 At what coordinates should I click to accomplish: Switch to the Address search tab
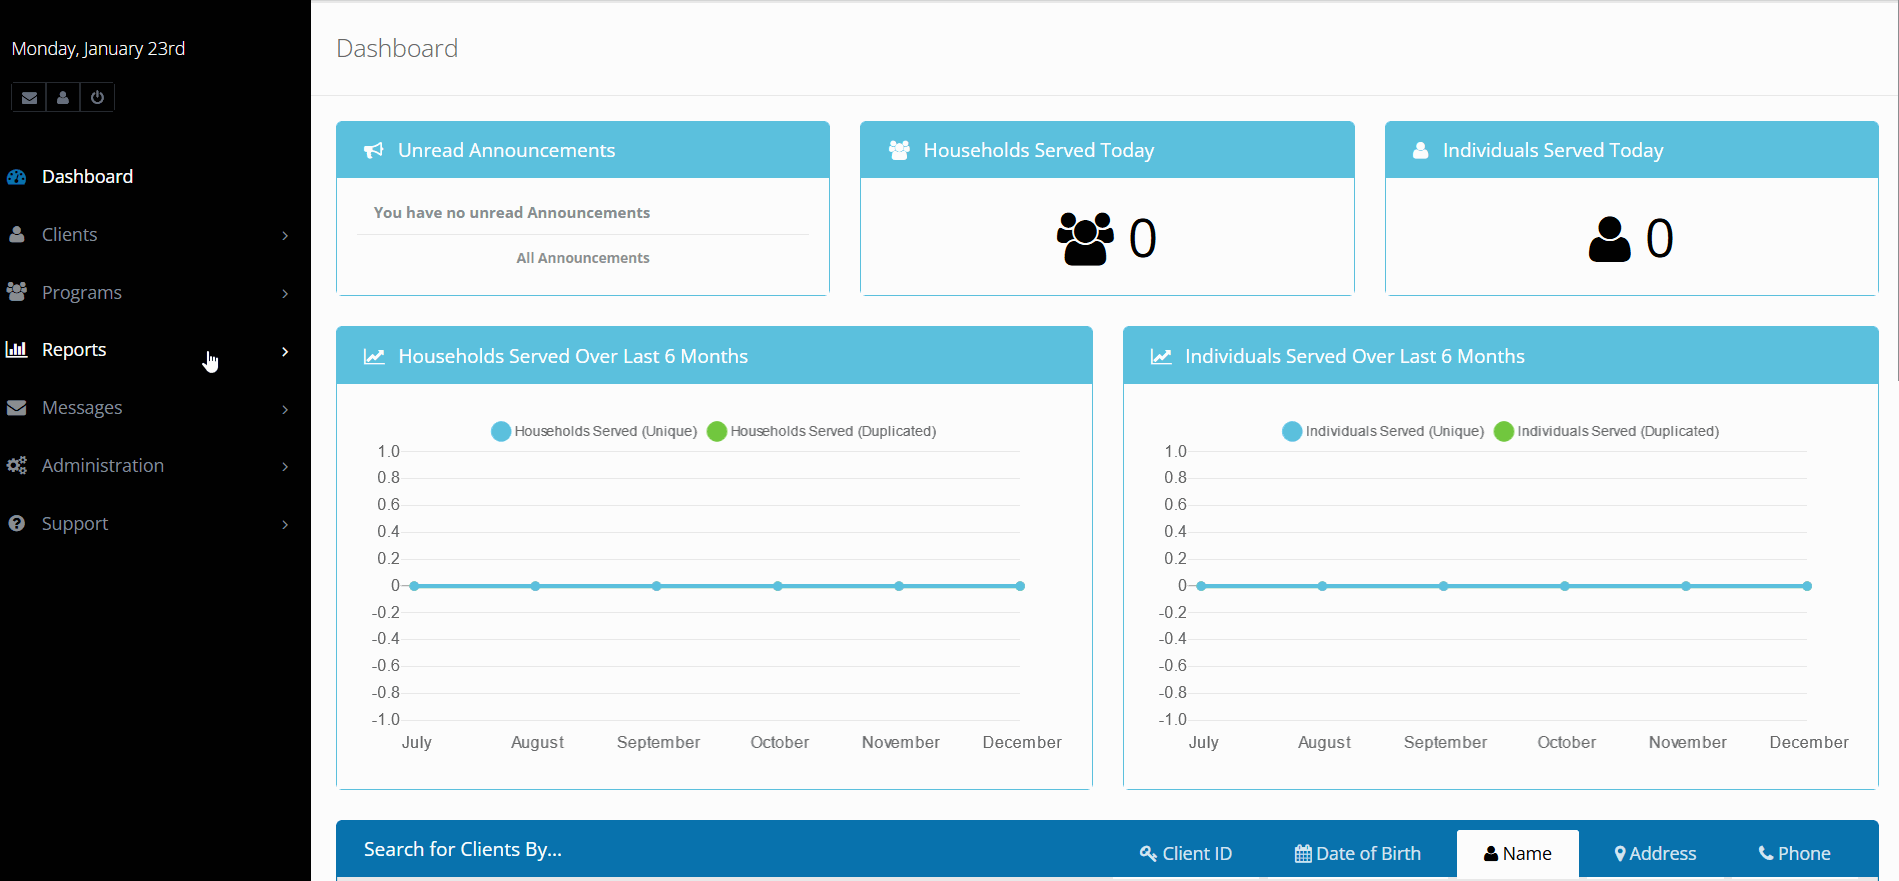1655,853
